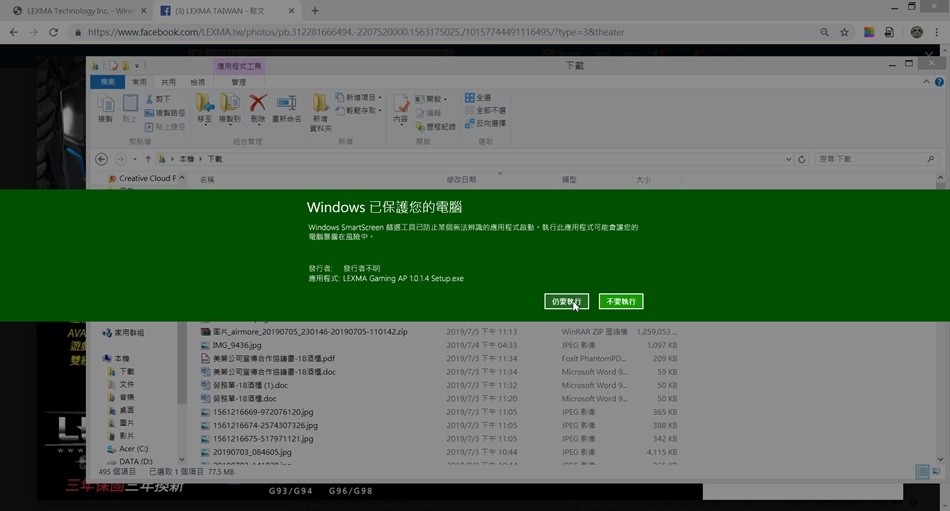Open recent locations dropdown beside forward arrow
The image size is (950, 511).
(x=135, y=159)
